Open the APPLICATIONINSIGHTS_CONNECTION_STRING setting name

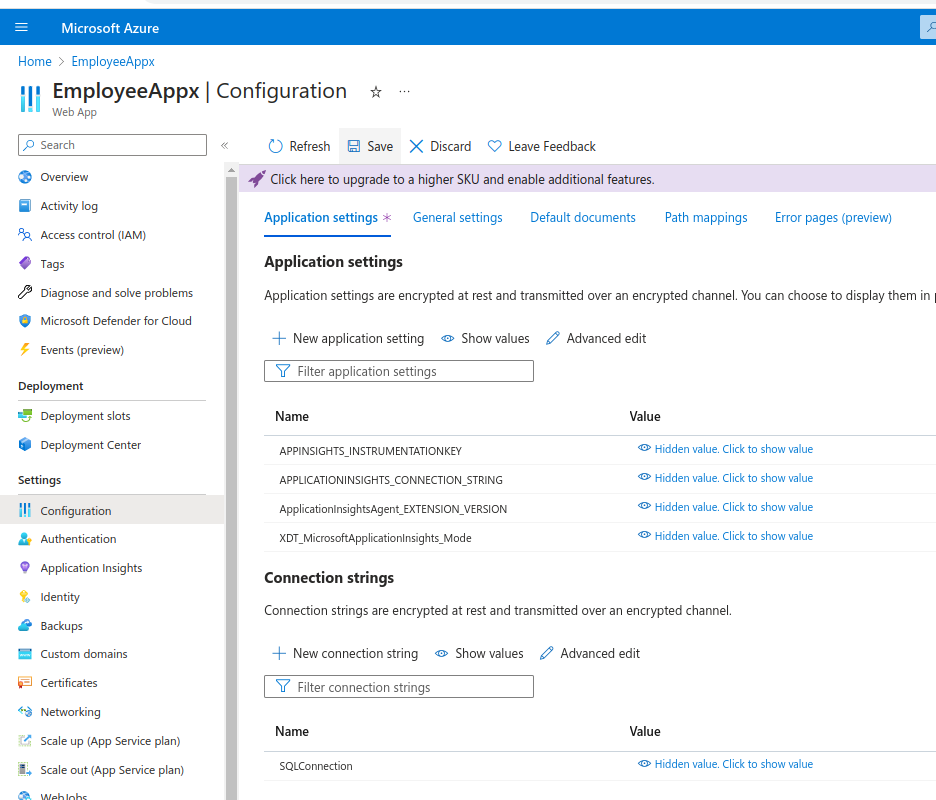point(390,480)
